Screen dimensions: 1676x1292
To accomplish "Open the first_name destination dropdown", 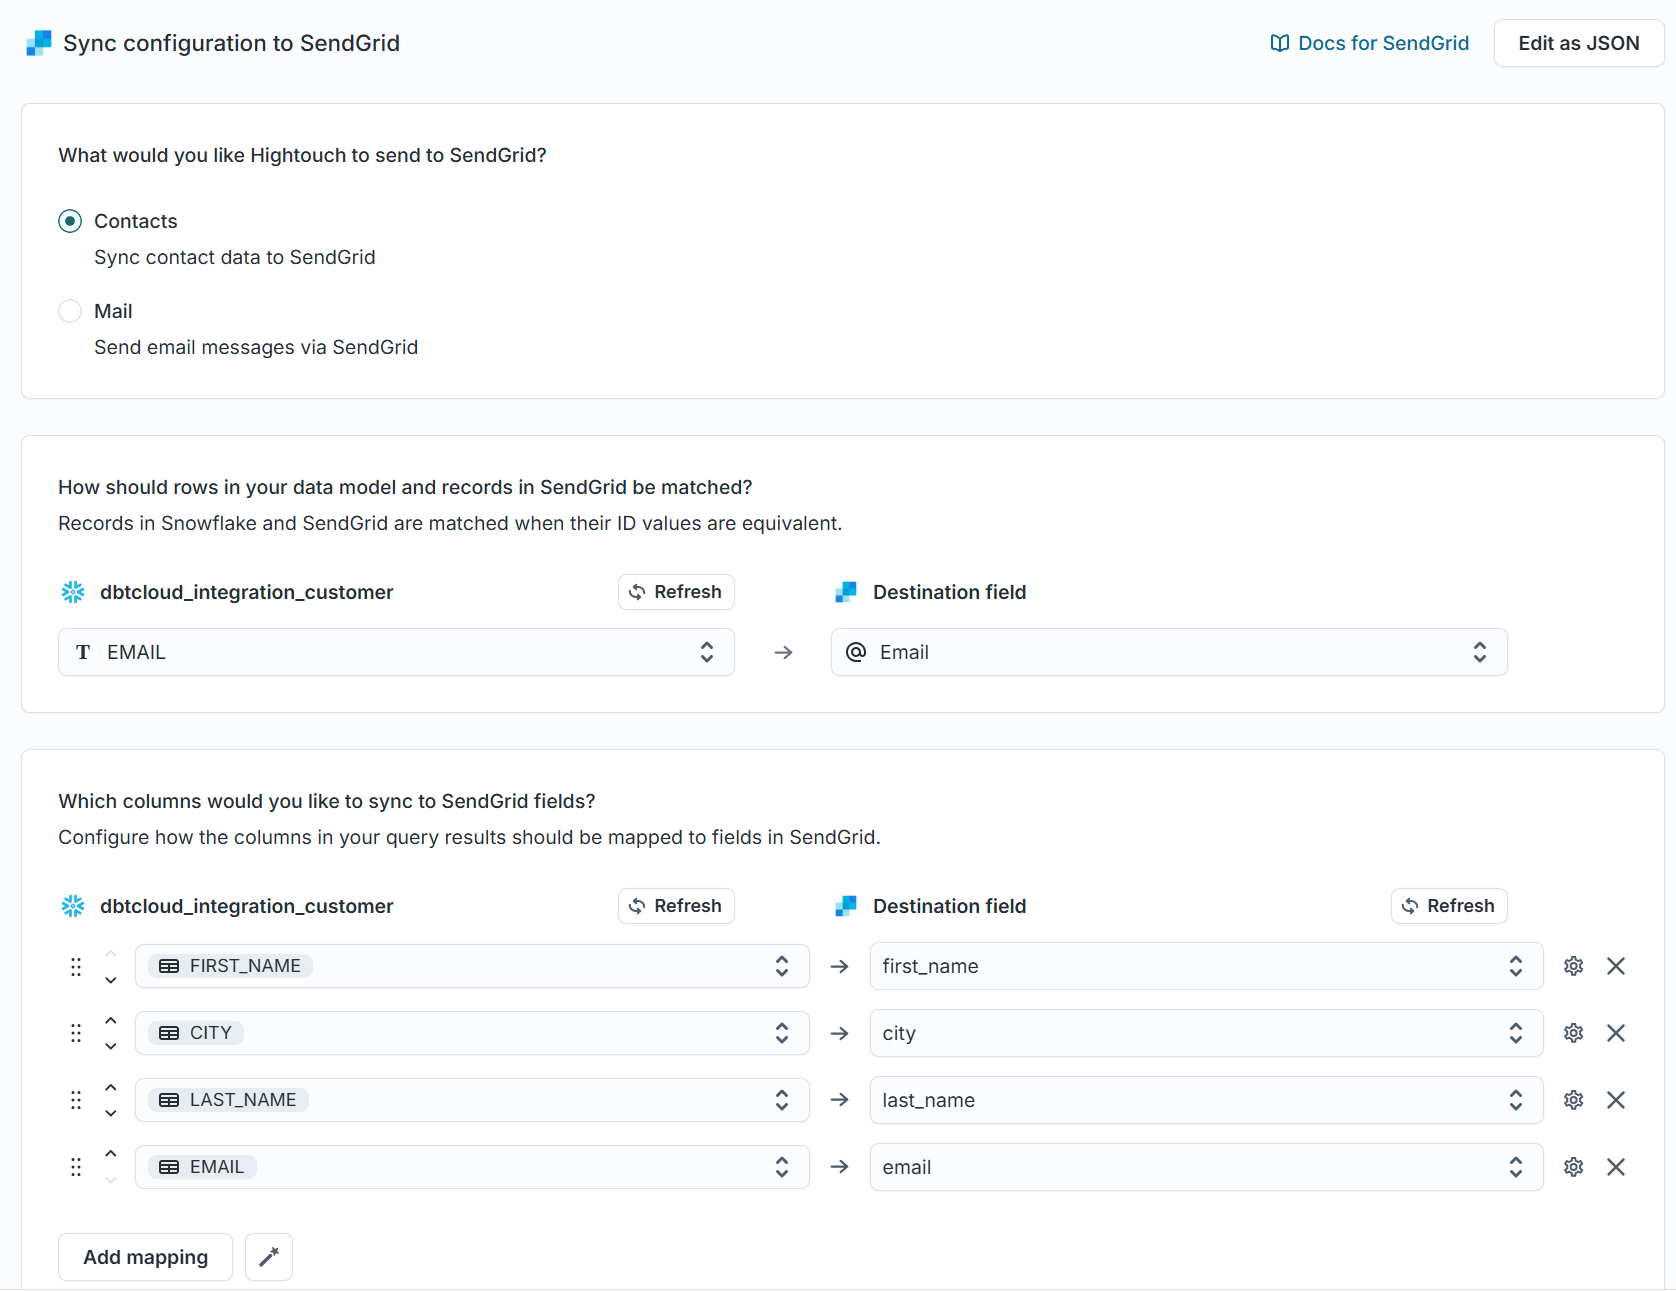I will click(x=1206, y=966).
